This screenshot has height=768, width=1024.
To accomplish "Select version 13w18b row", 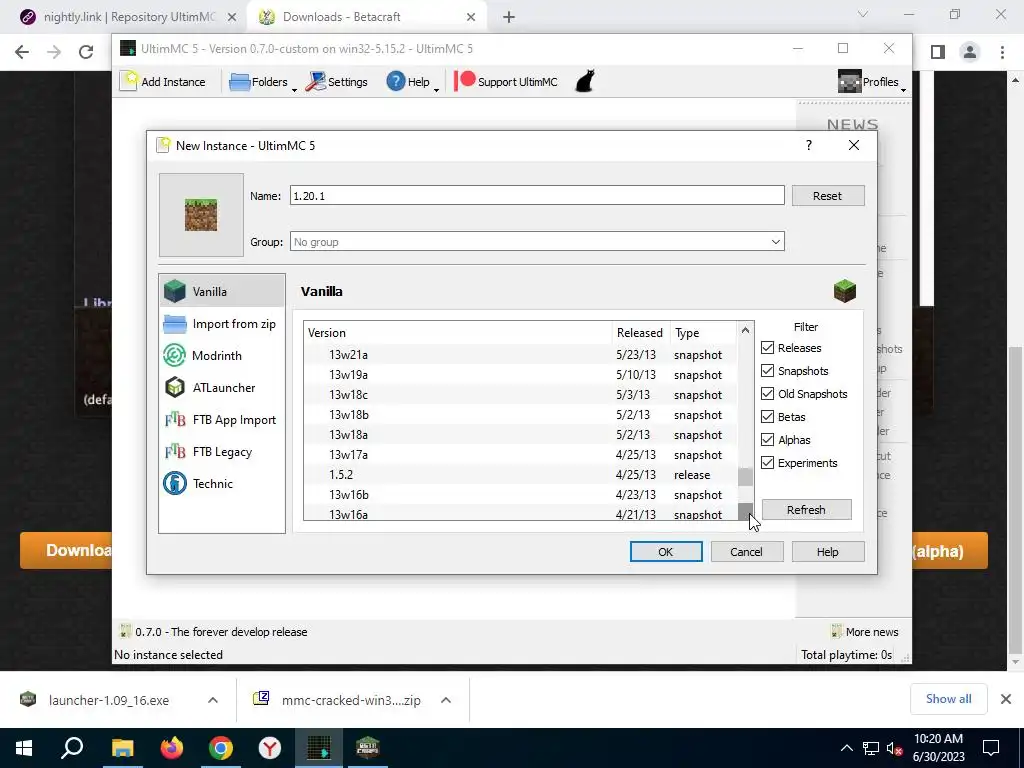I will pos(520,415).
